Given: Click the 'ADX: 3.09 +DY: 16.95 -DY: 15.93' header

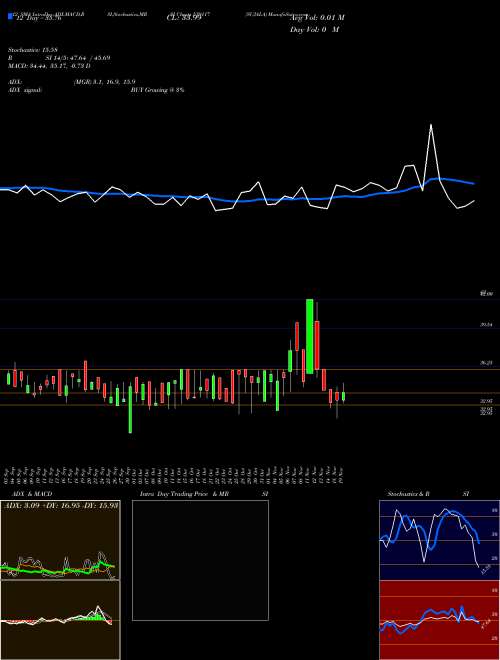Looking at the screenshot, I should (61, 504).
